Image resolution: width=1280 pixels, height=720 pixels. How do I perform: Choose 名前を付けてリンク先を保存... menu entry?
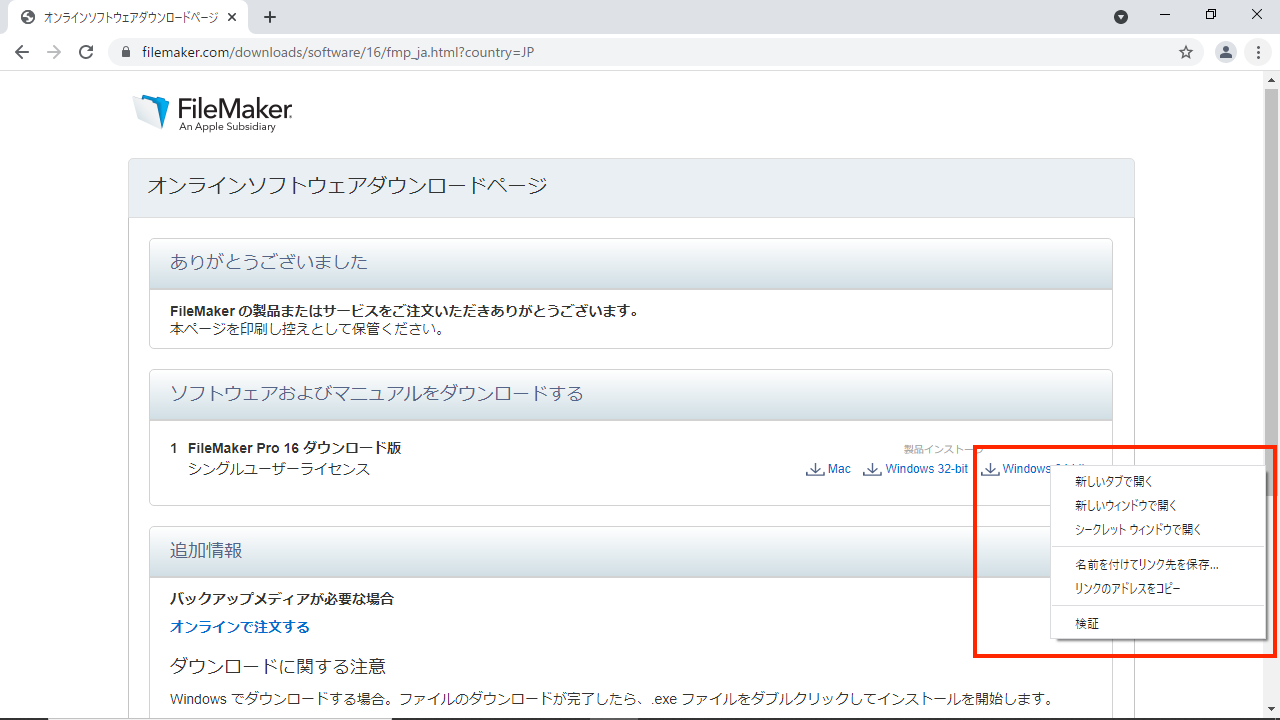(x=1158, y=565)
